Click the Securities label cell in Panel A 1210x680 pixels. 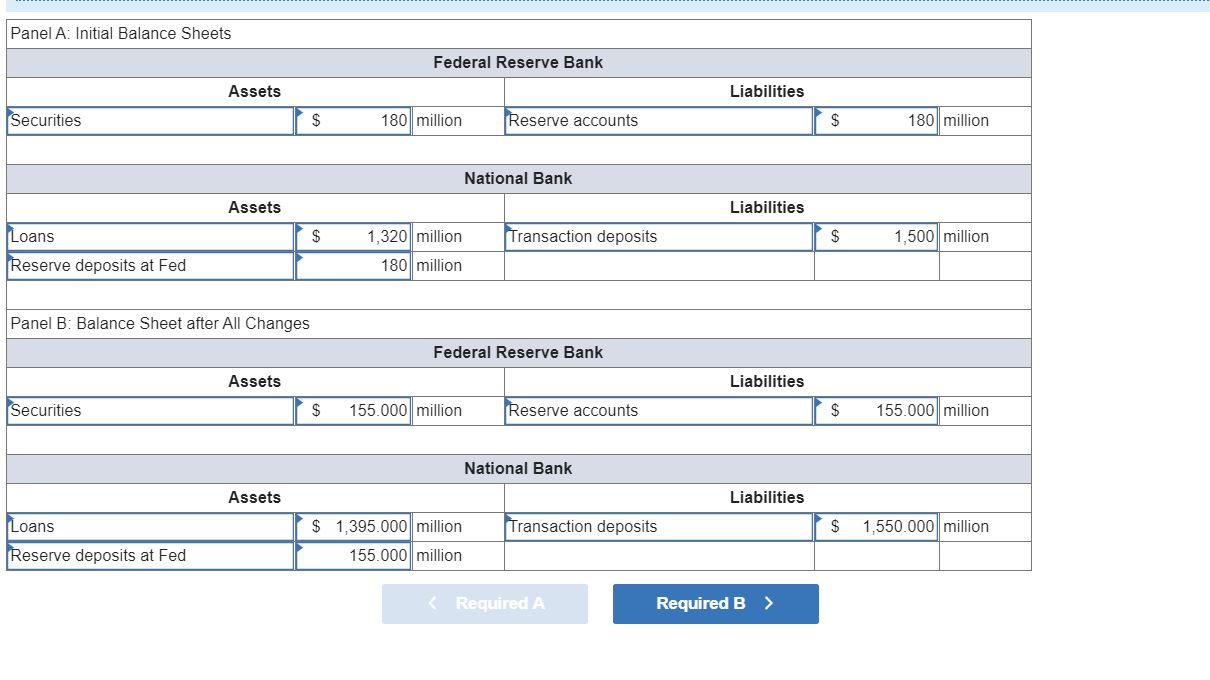[x=148, y=120]
